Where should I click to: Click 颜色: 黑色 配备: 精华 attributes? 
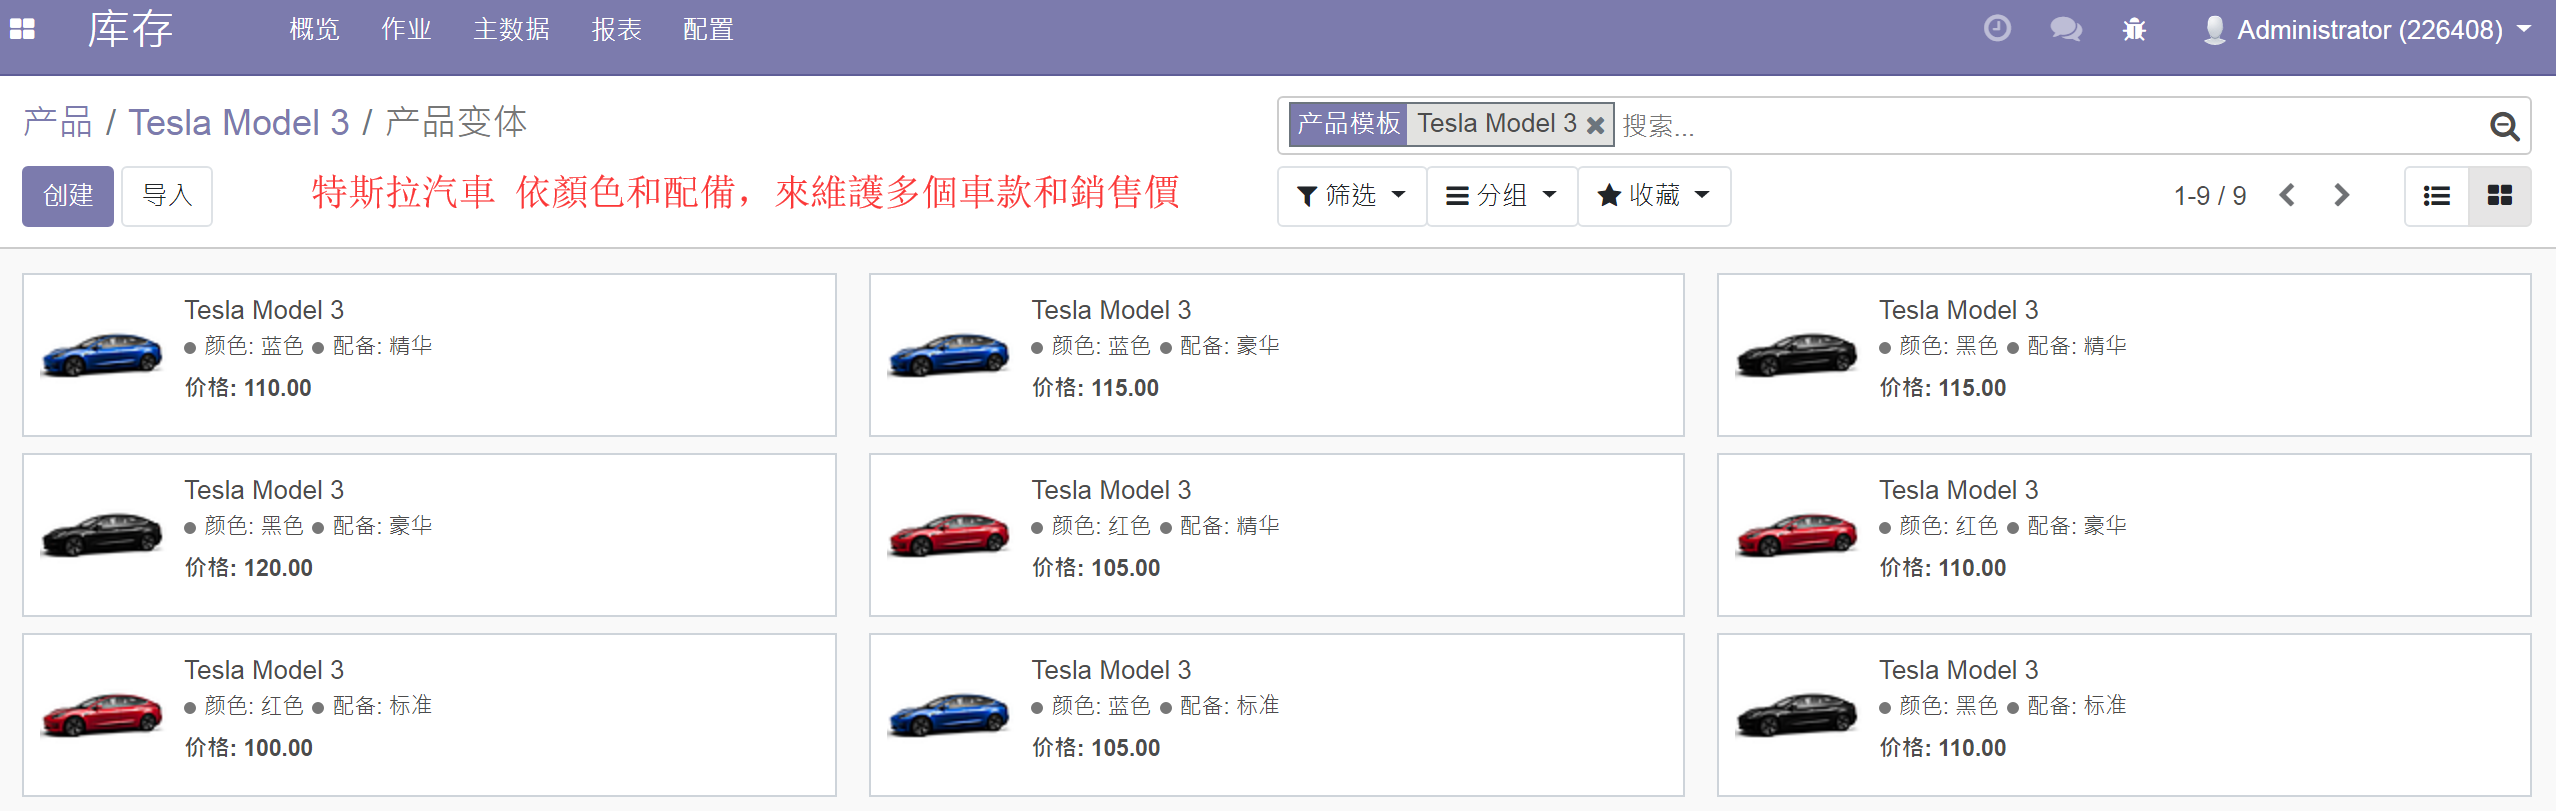point(2003,346)
